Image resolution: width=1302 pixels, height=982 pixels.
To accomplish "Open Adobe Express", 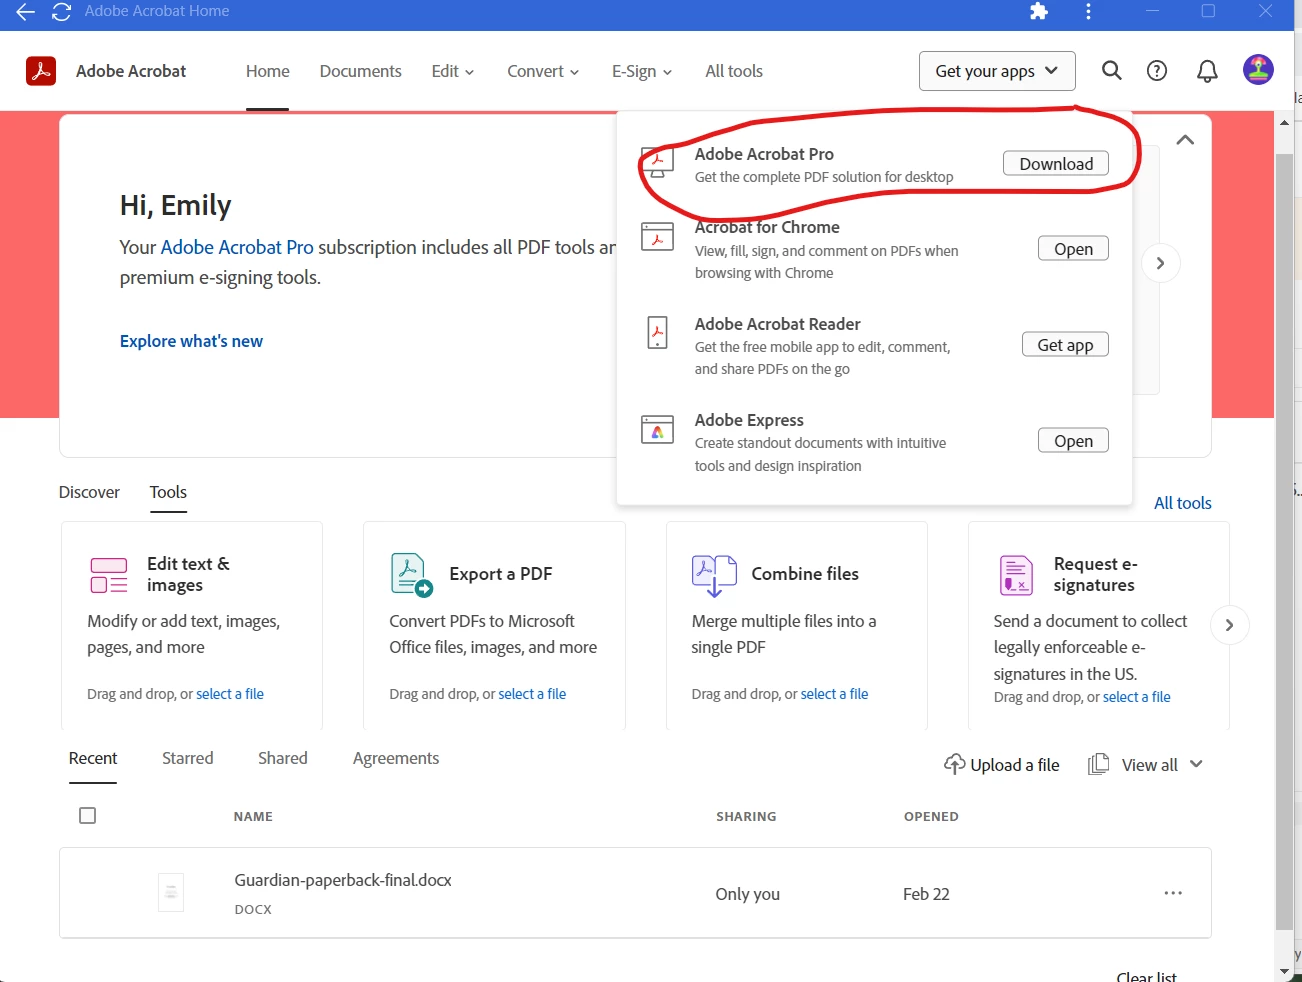I will click(1073, 441).
